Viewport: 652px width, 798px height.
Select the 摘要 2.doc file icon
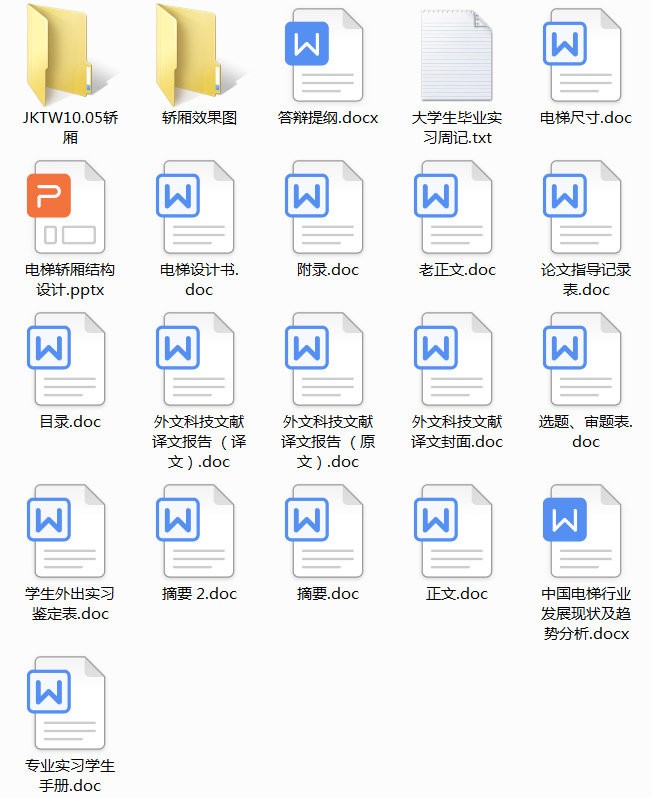tap(195, 531)
